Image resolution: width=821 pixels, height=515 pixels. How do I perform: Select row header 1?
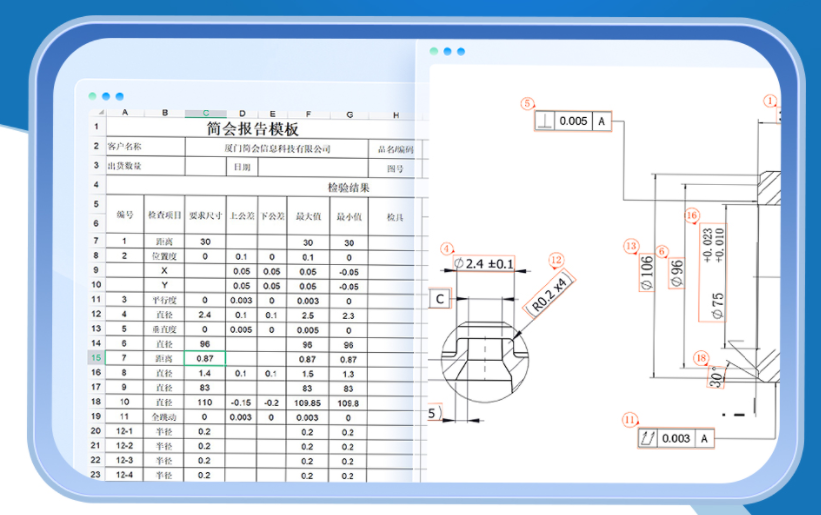point(96,127)
